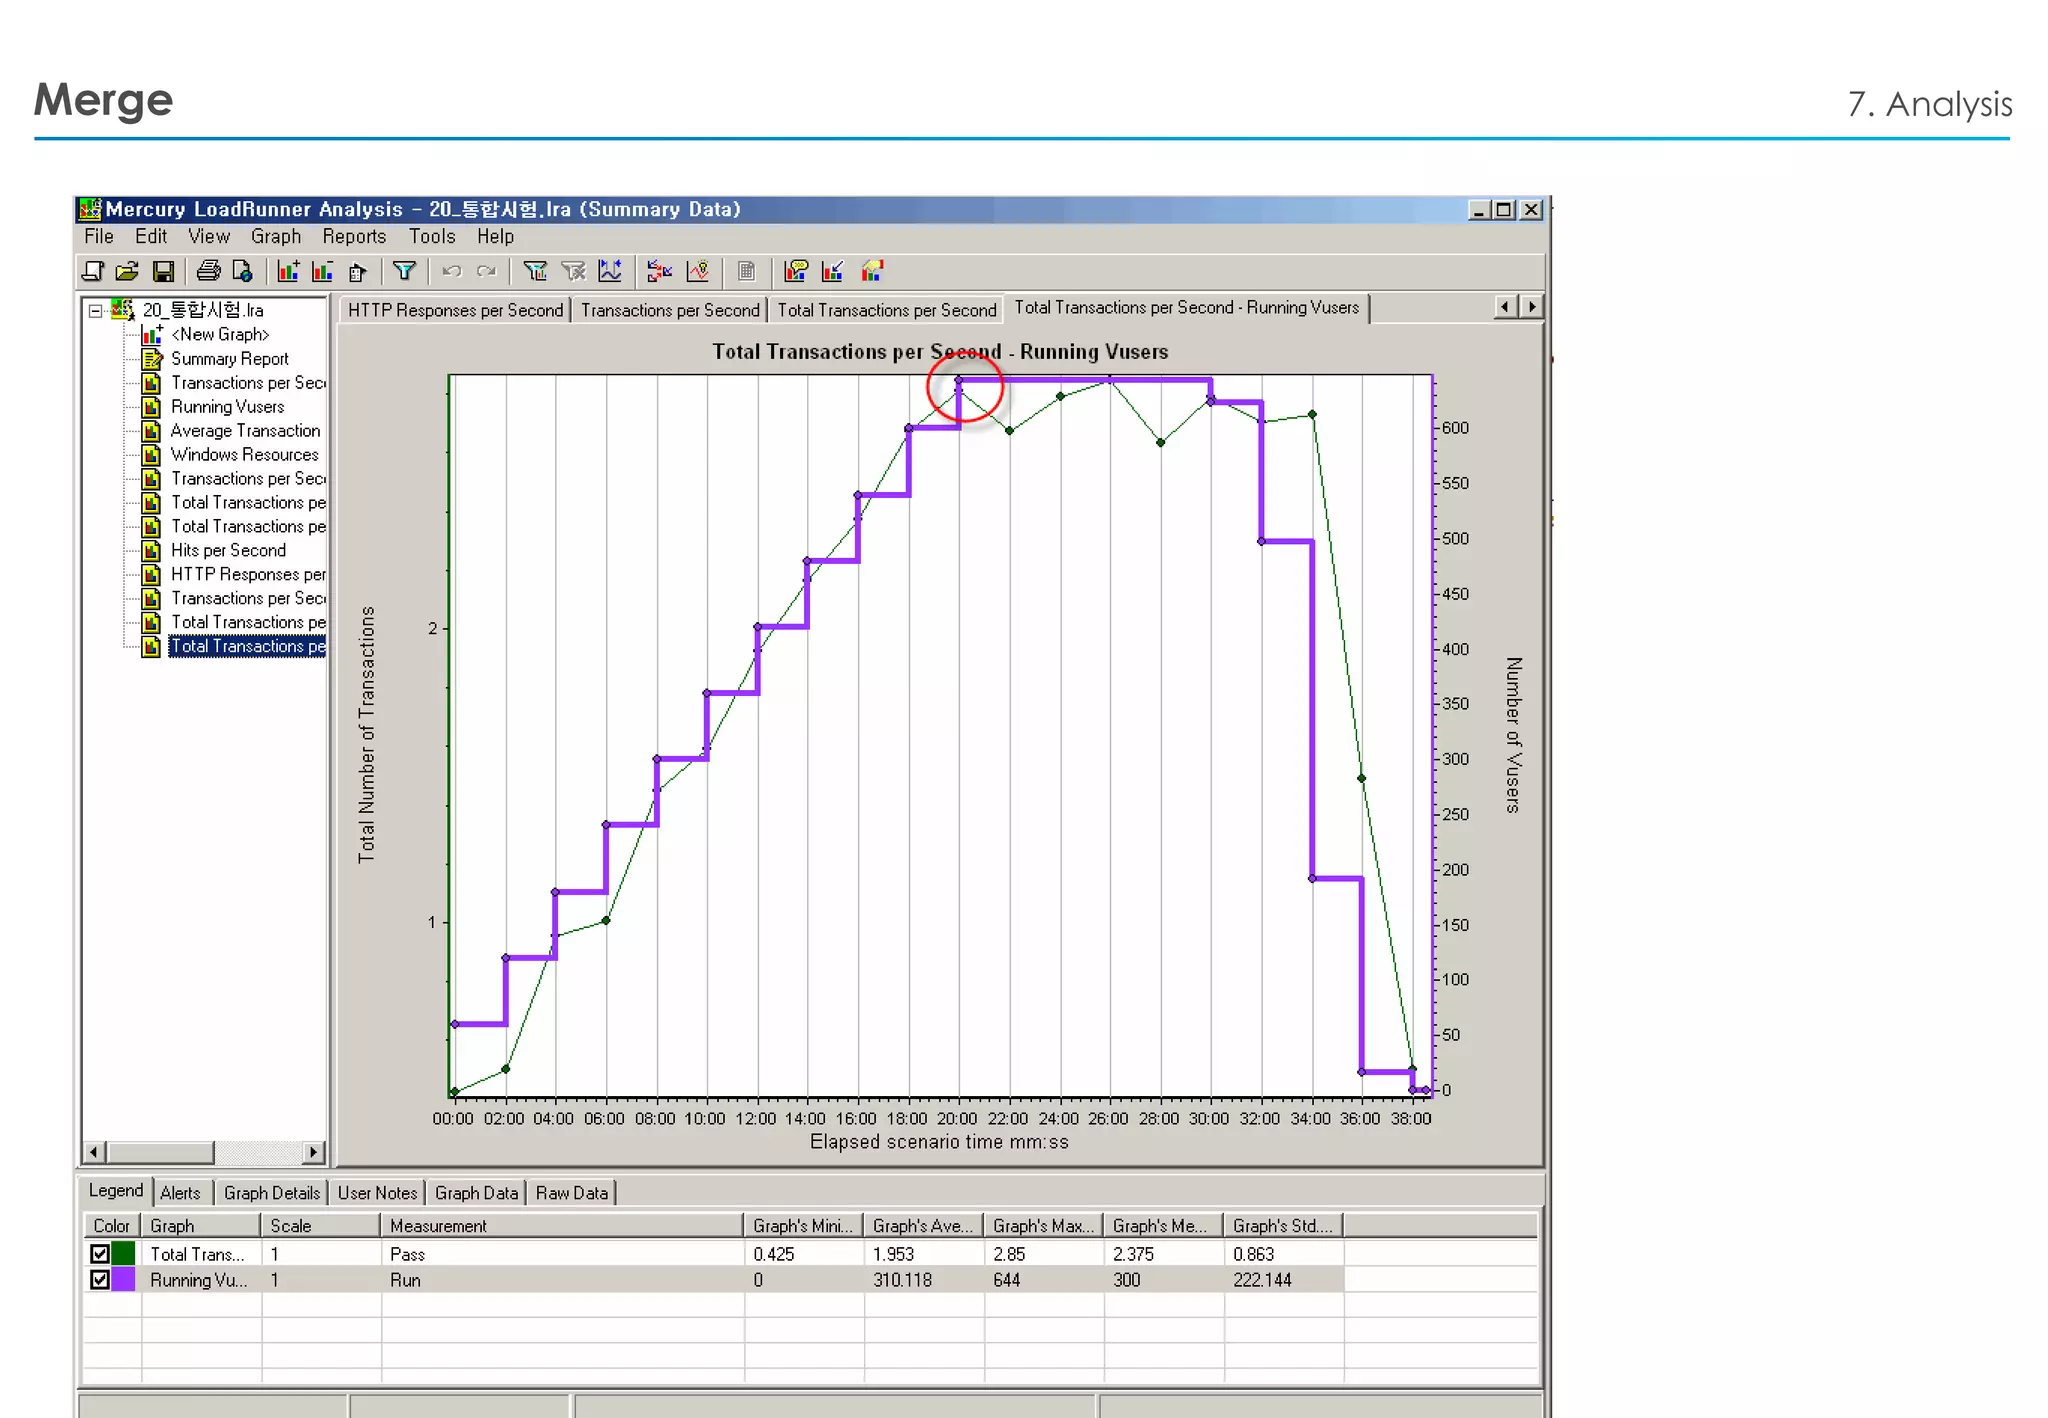Select the highlighted Total Transactions tree item
Image resolution: width=2048 pixels, height=1418 pixels.
[248, 646]
